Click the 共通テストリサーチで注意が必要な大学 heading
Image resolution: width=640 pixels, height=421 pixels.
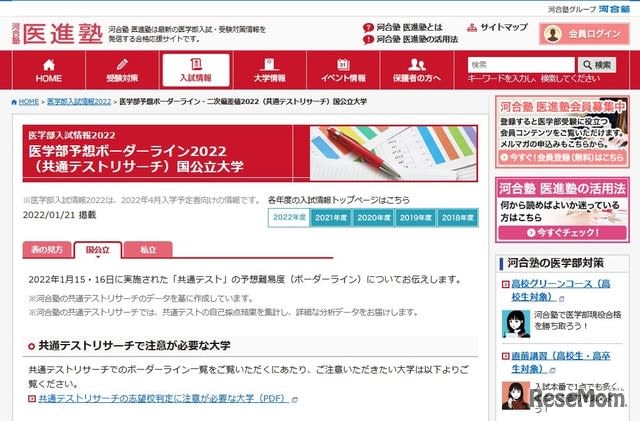[x=134, y=346]
